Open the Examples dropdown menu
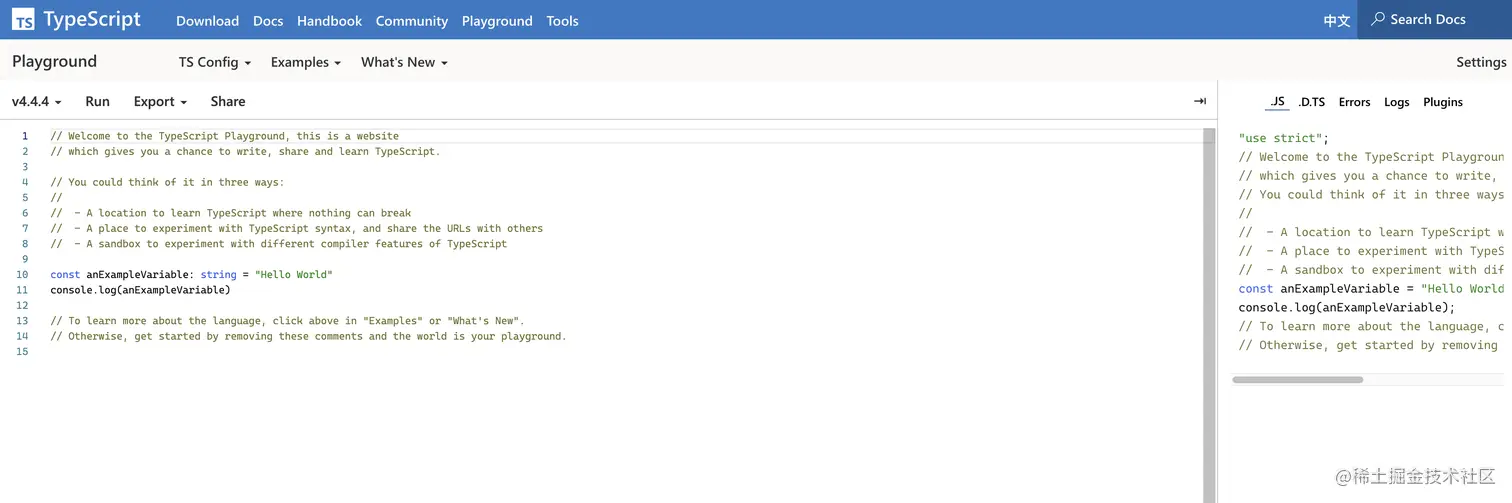 (x=306, y=62)
